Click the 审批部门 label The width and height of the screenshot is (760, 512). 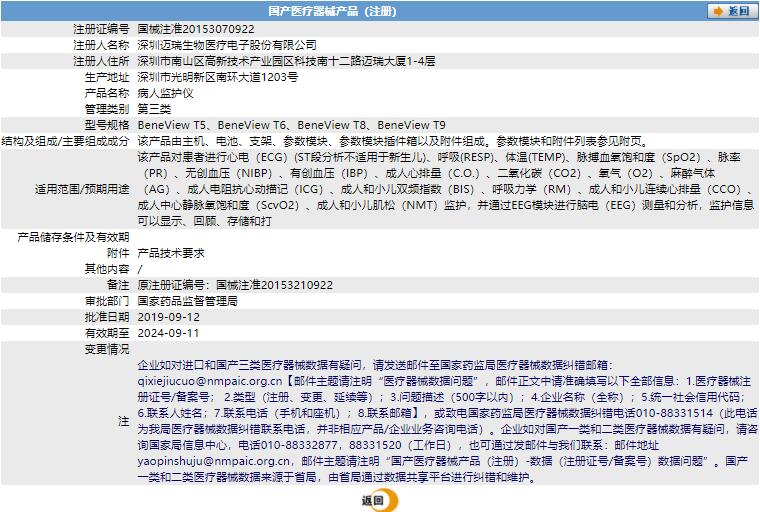pyautogui.click(x=107, y=301)
